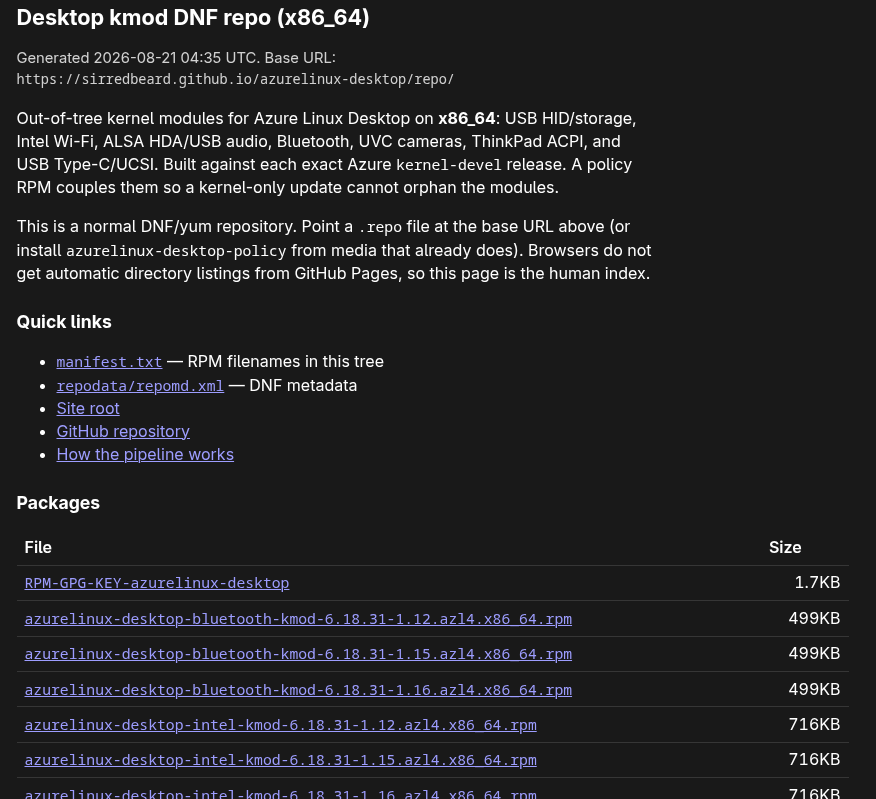Click the kernel-devel code text
Image resolution: width=876 pixels, height=799 pixels.
[x=449, y=165]
